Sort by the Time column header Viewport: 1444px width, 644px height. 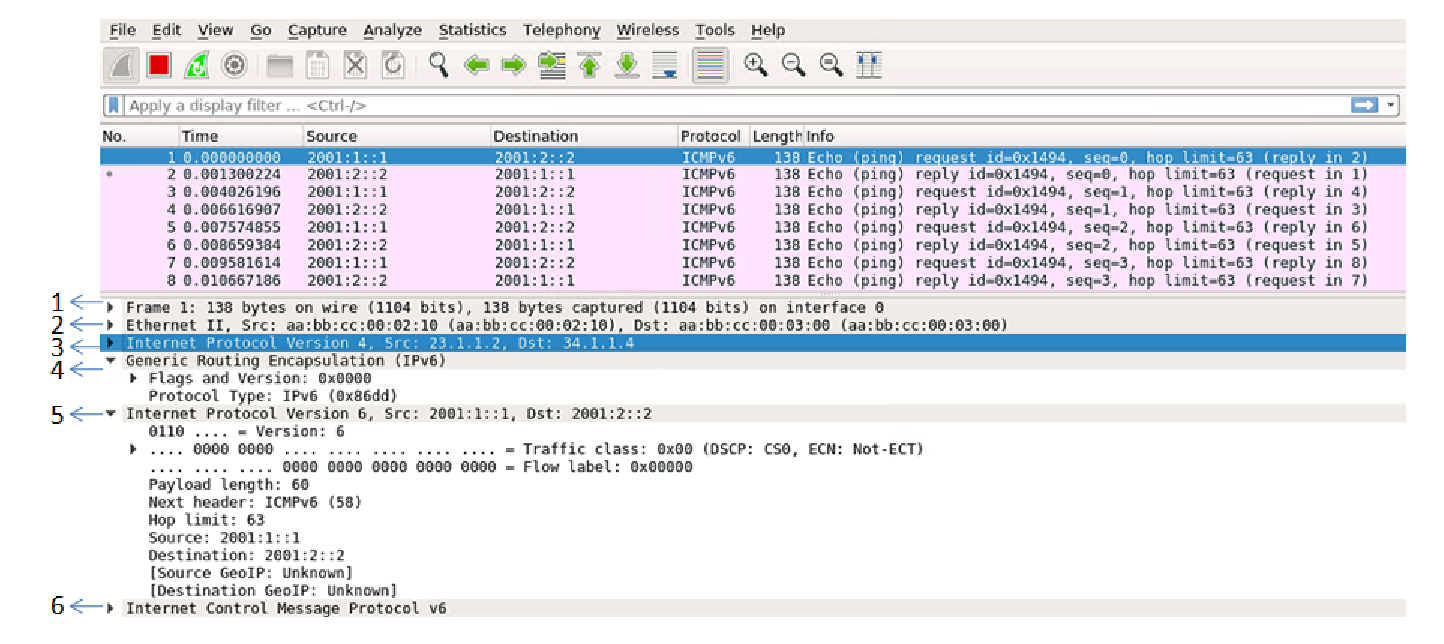240,136
